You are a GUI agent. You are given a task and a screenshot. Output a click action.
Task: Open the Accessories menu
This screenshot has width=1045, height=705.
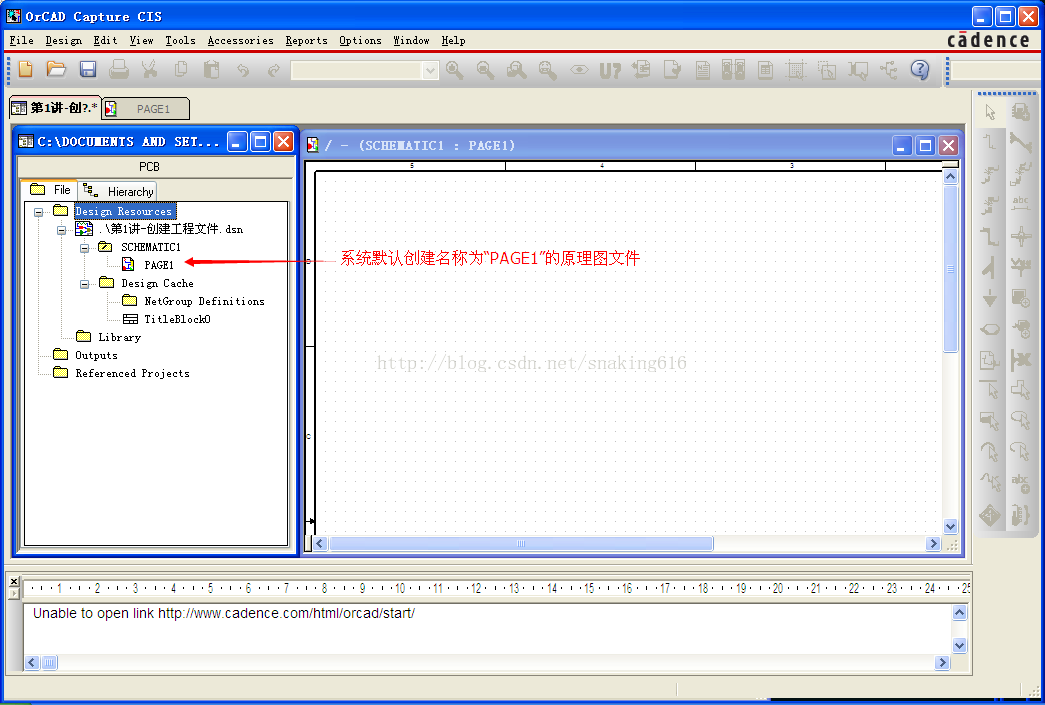pos(240,40)
